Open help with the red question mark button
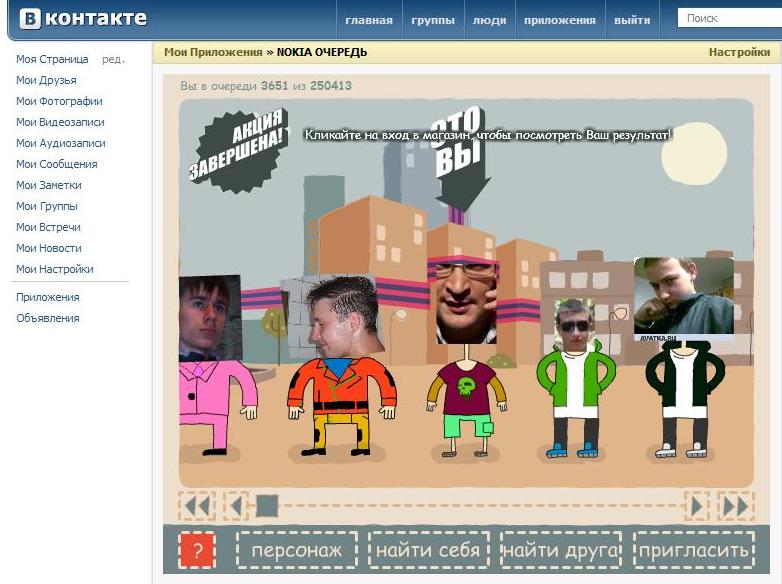 tap(197, 550)
